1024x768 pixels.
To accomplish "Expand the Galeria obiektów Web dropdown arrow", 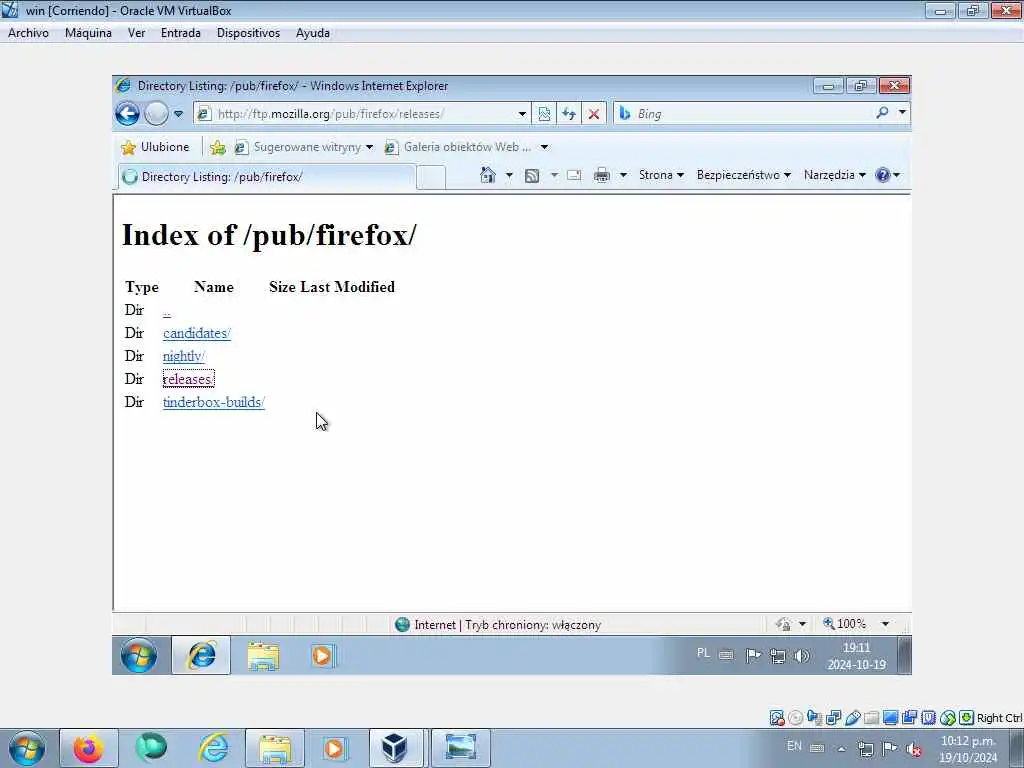I will pyautogui.click(x=544, y=147).
